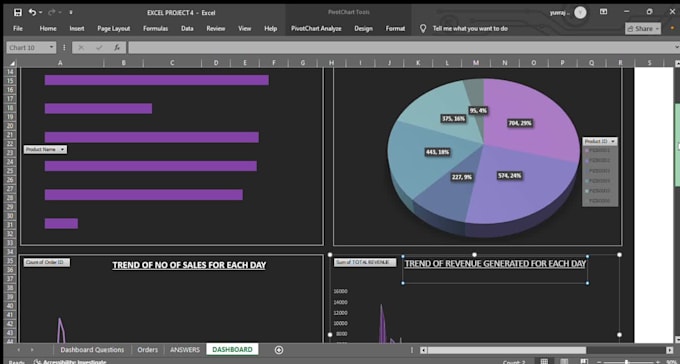680x364 pixels.
Task: Click the horizontal scrollbar thumb
Action: pyautogui.click(x=507, y=350)
